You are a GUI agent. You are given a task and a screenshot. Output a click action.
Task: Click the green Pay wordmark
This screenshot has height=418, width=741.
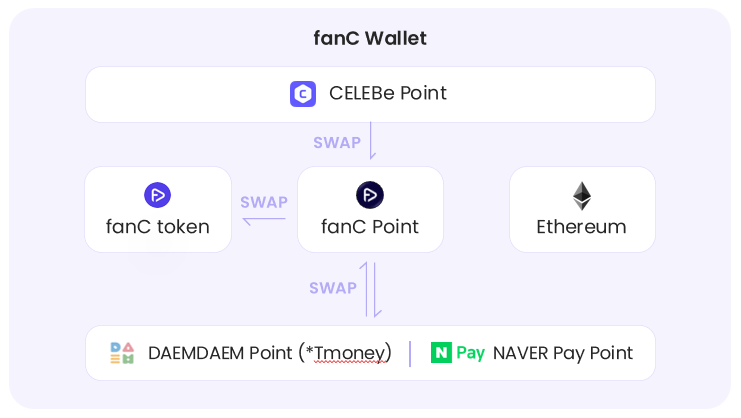471,353
